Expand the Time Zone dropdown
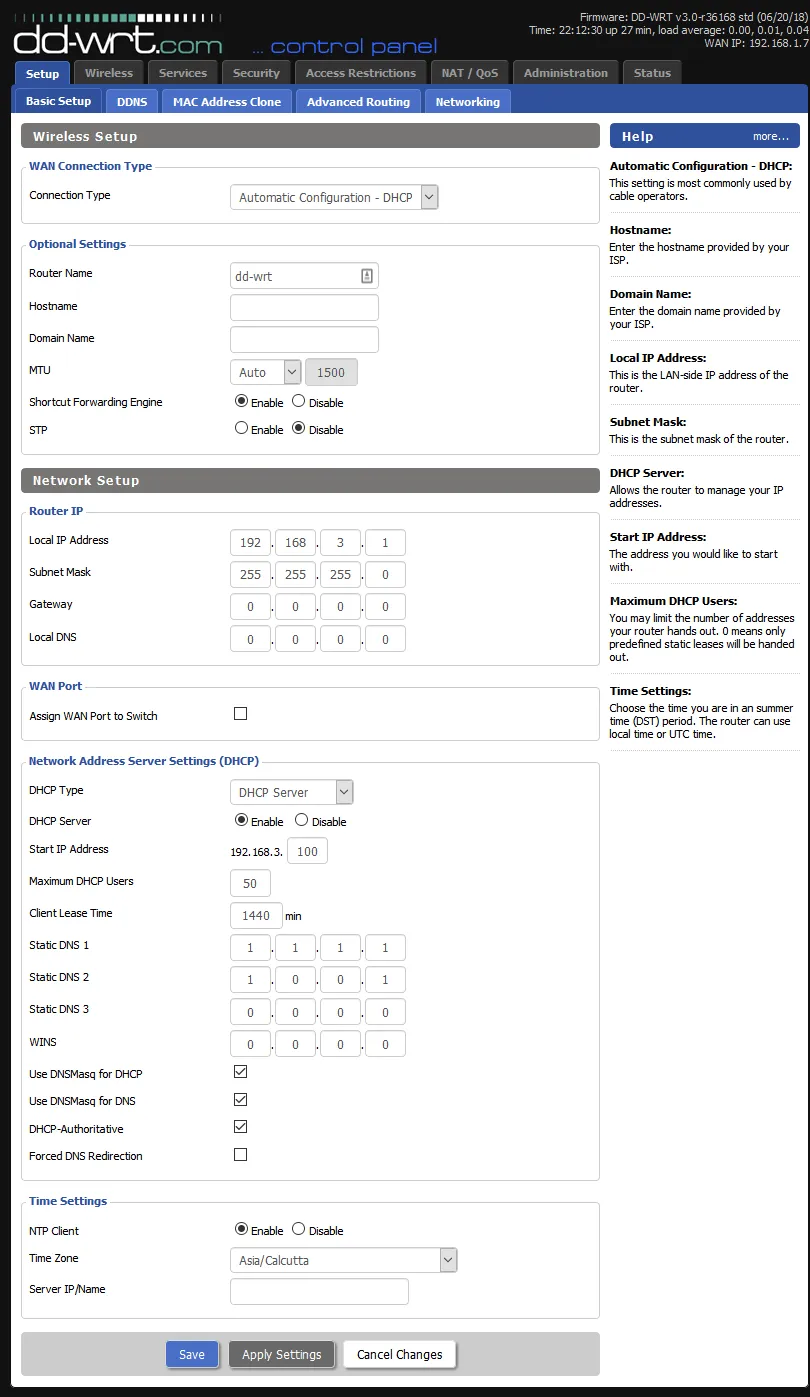810x1397 pixels. click(343, 1260)
